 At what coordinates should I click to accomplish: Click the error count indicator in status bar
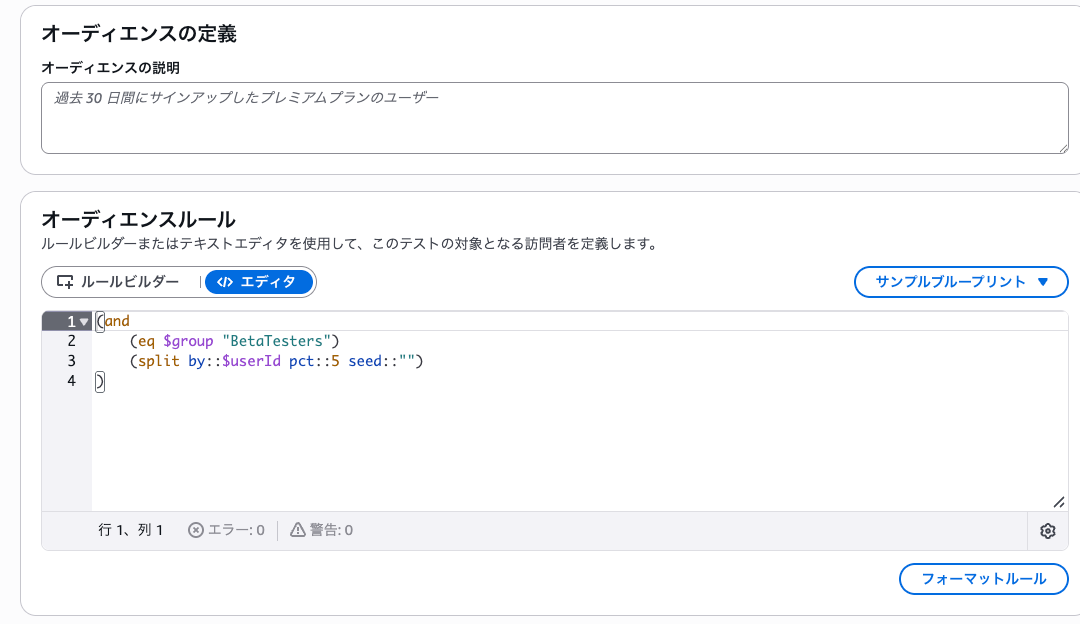pos(227,530)
